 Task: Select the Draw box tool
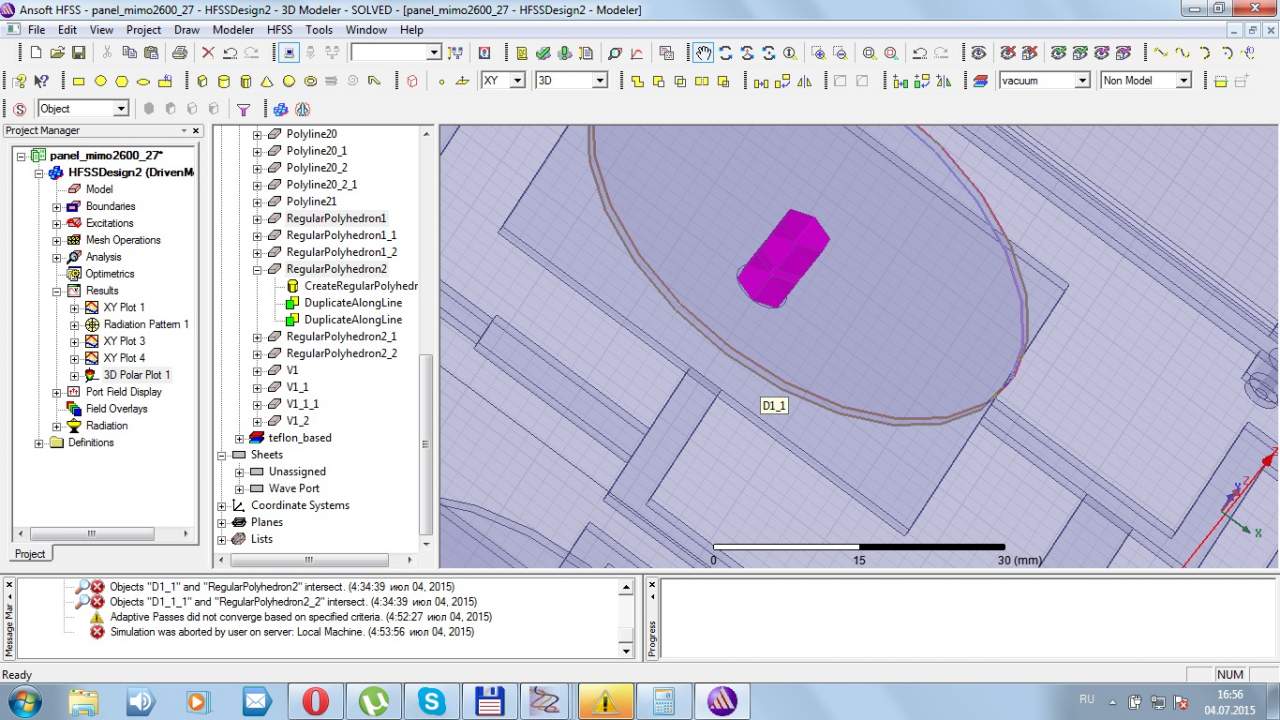(202, 81)
